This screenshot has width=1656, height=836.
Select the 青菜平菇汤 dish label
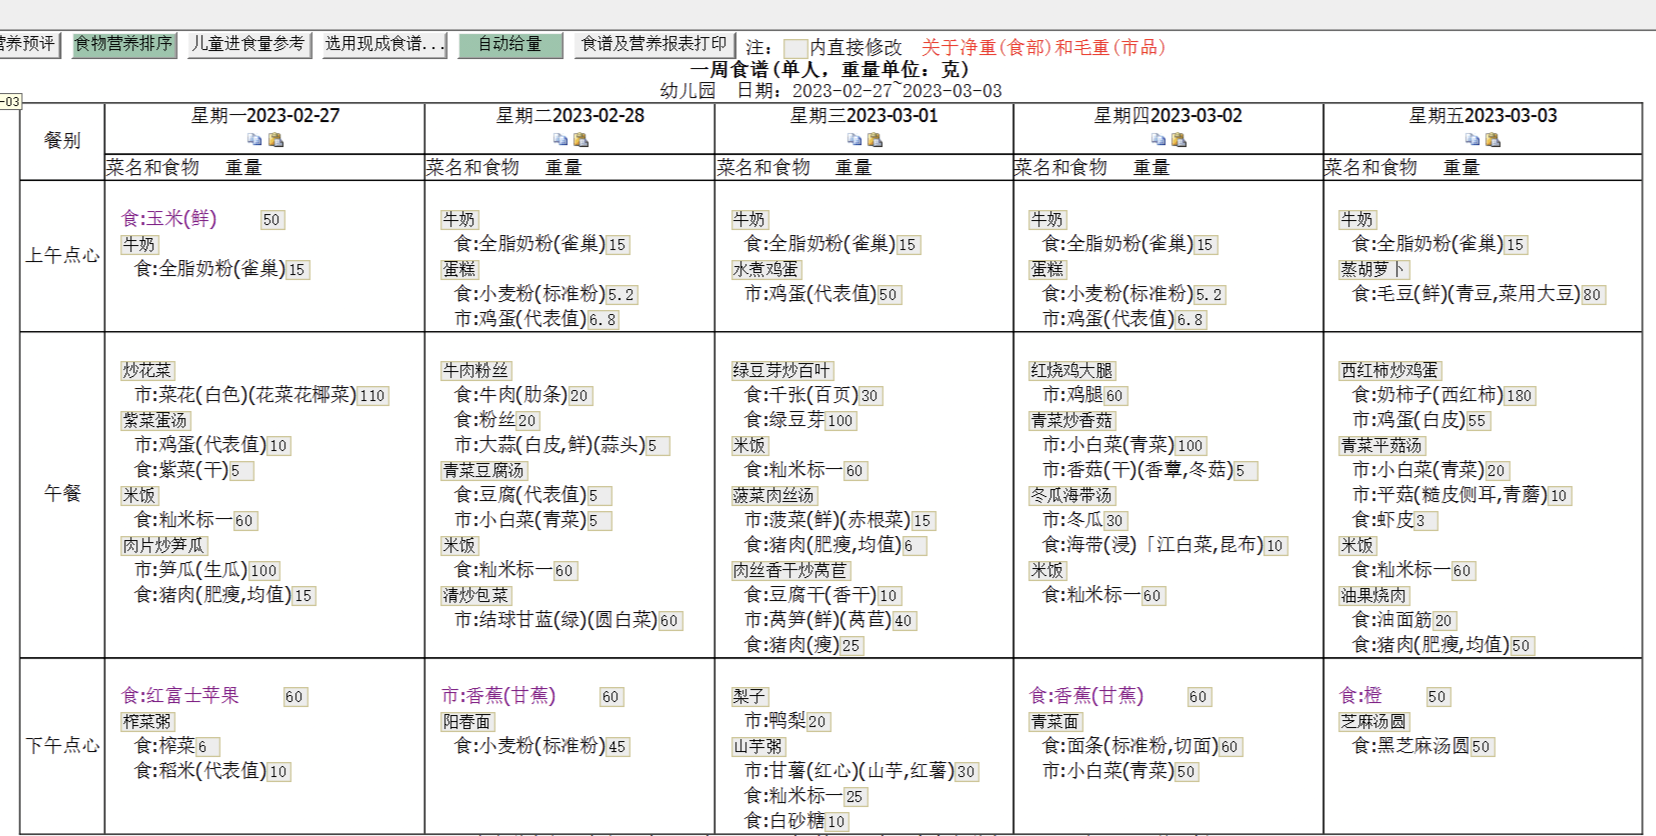click(x=1382, y=446)
